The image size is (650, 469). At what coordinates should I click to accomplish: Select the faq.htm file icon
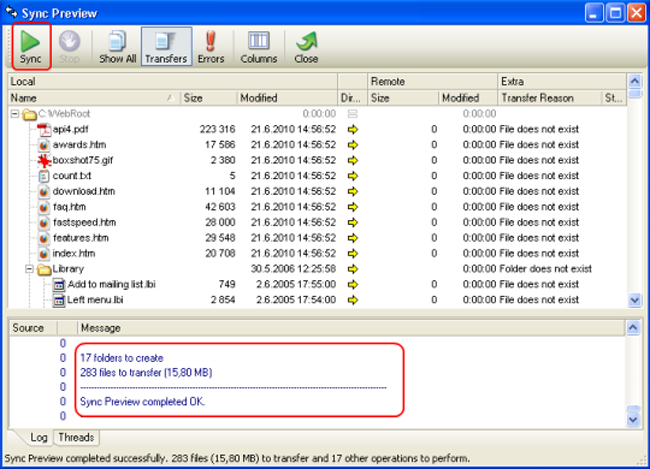44,207
